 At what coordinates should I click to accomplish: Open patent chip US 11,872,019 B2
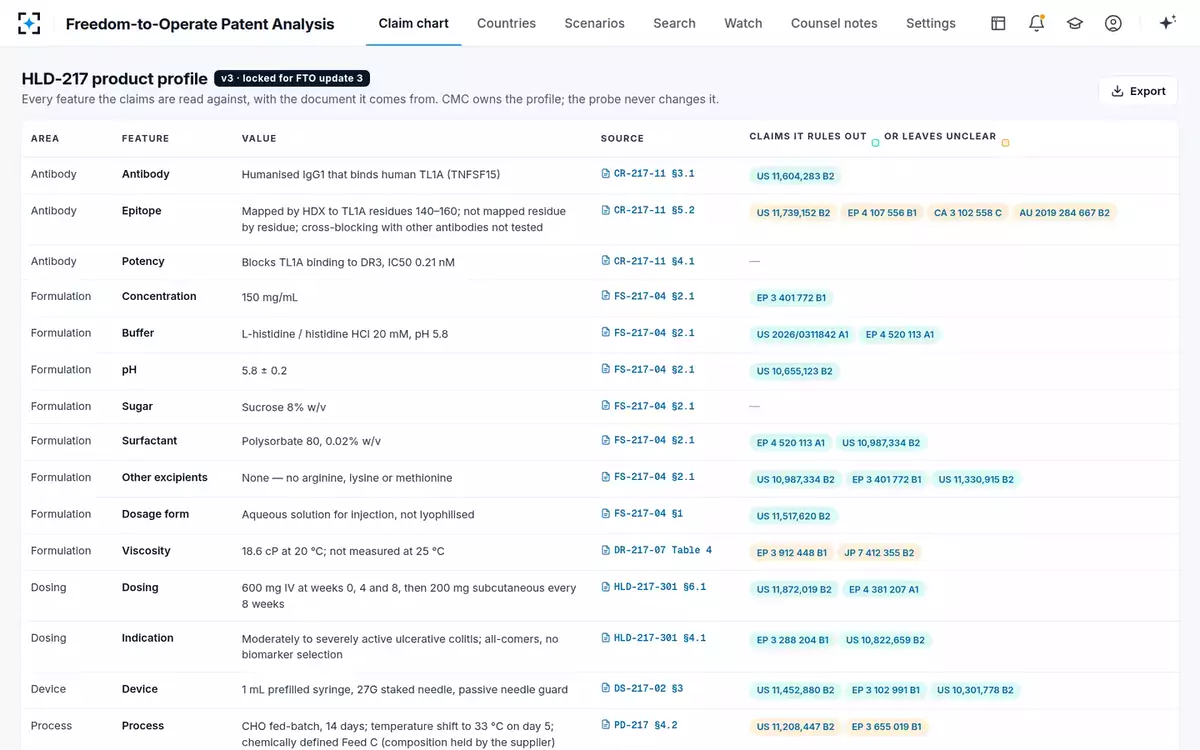794,590
